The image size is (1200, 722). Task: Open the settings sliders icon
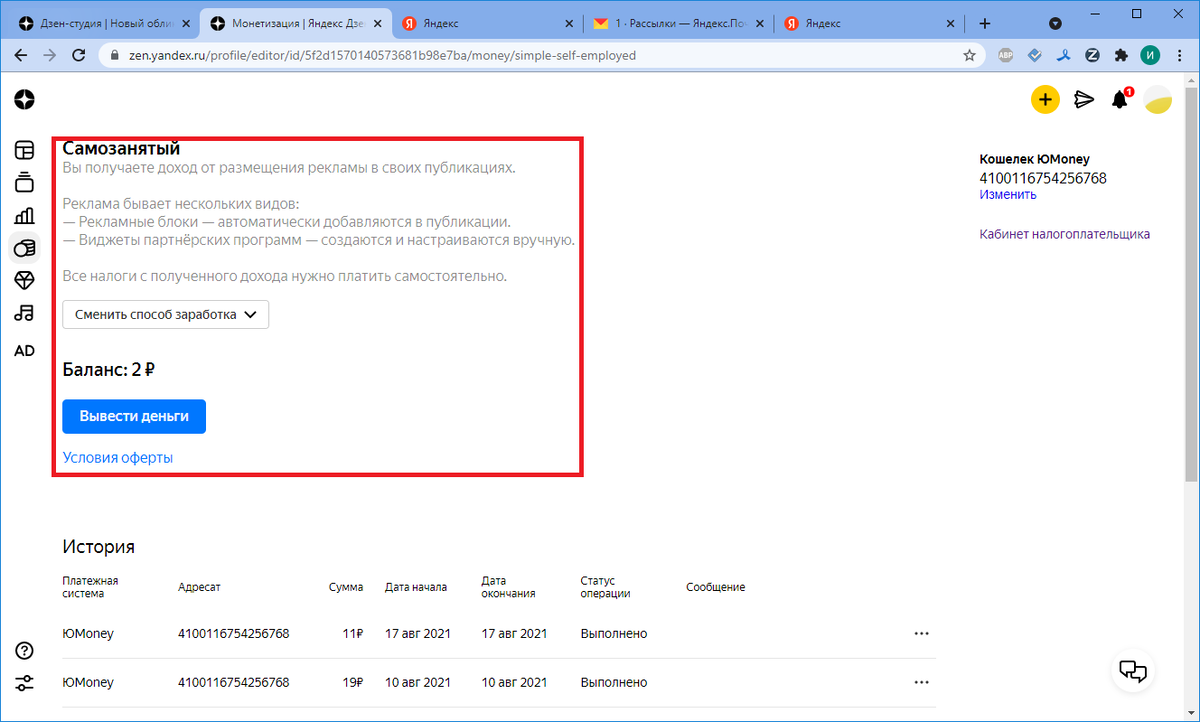(x=25, y=684)
